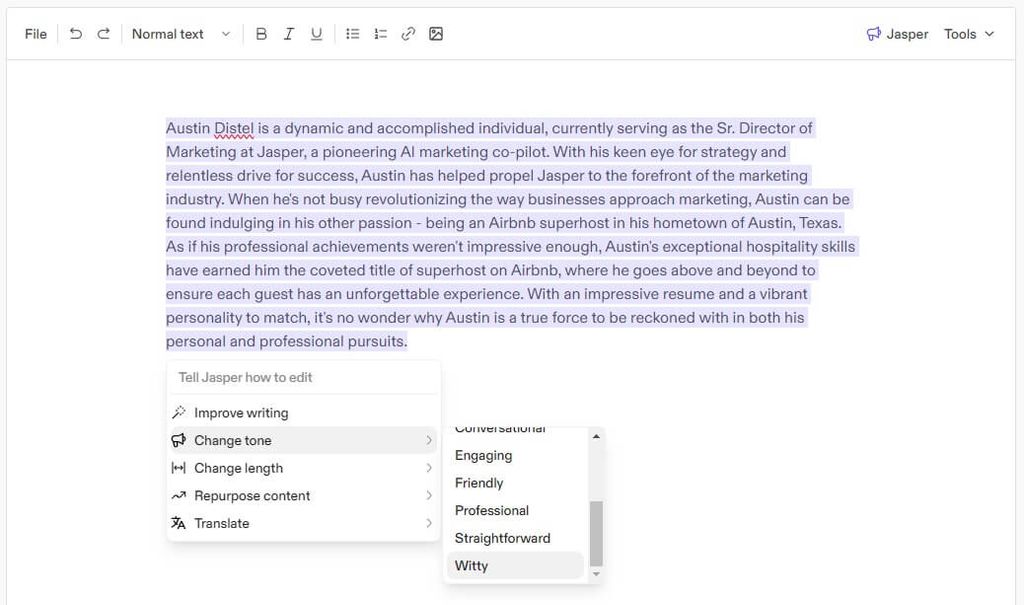Viewport: 1024px width, 605px height.
Task: Click the Tell Jasper how to edit field
Action: (302, 377)
